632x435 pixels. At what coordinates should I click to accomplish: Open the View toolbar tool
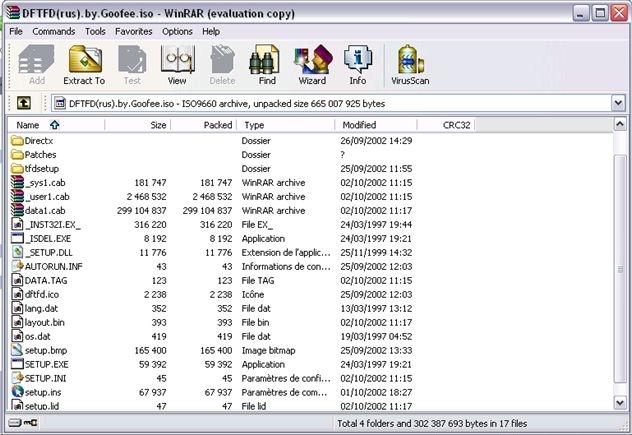tap(177, 65)
